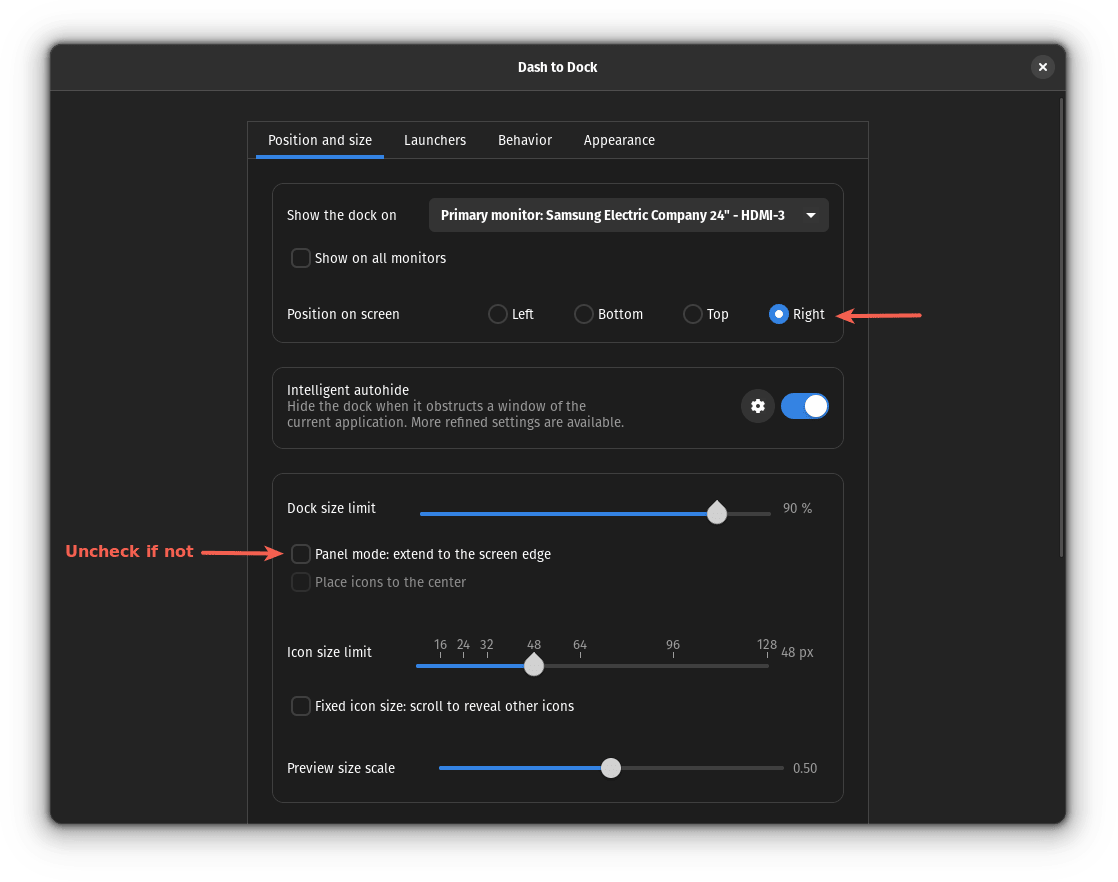The width and height of the screenshot is (1118, 882).
Task: Open the primary monitor dropdown
Action: tap(628, 215)
